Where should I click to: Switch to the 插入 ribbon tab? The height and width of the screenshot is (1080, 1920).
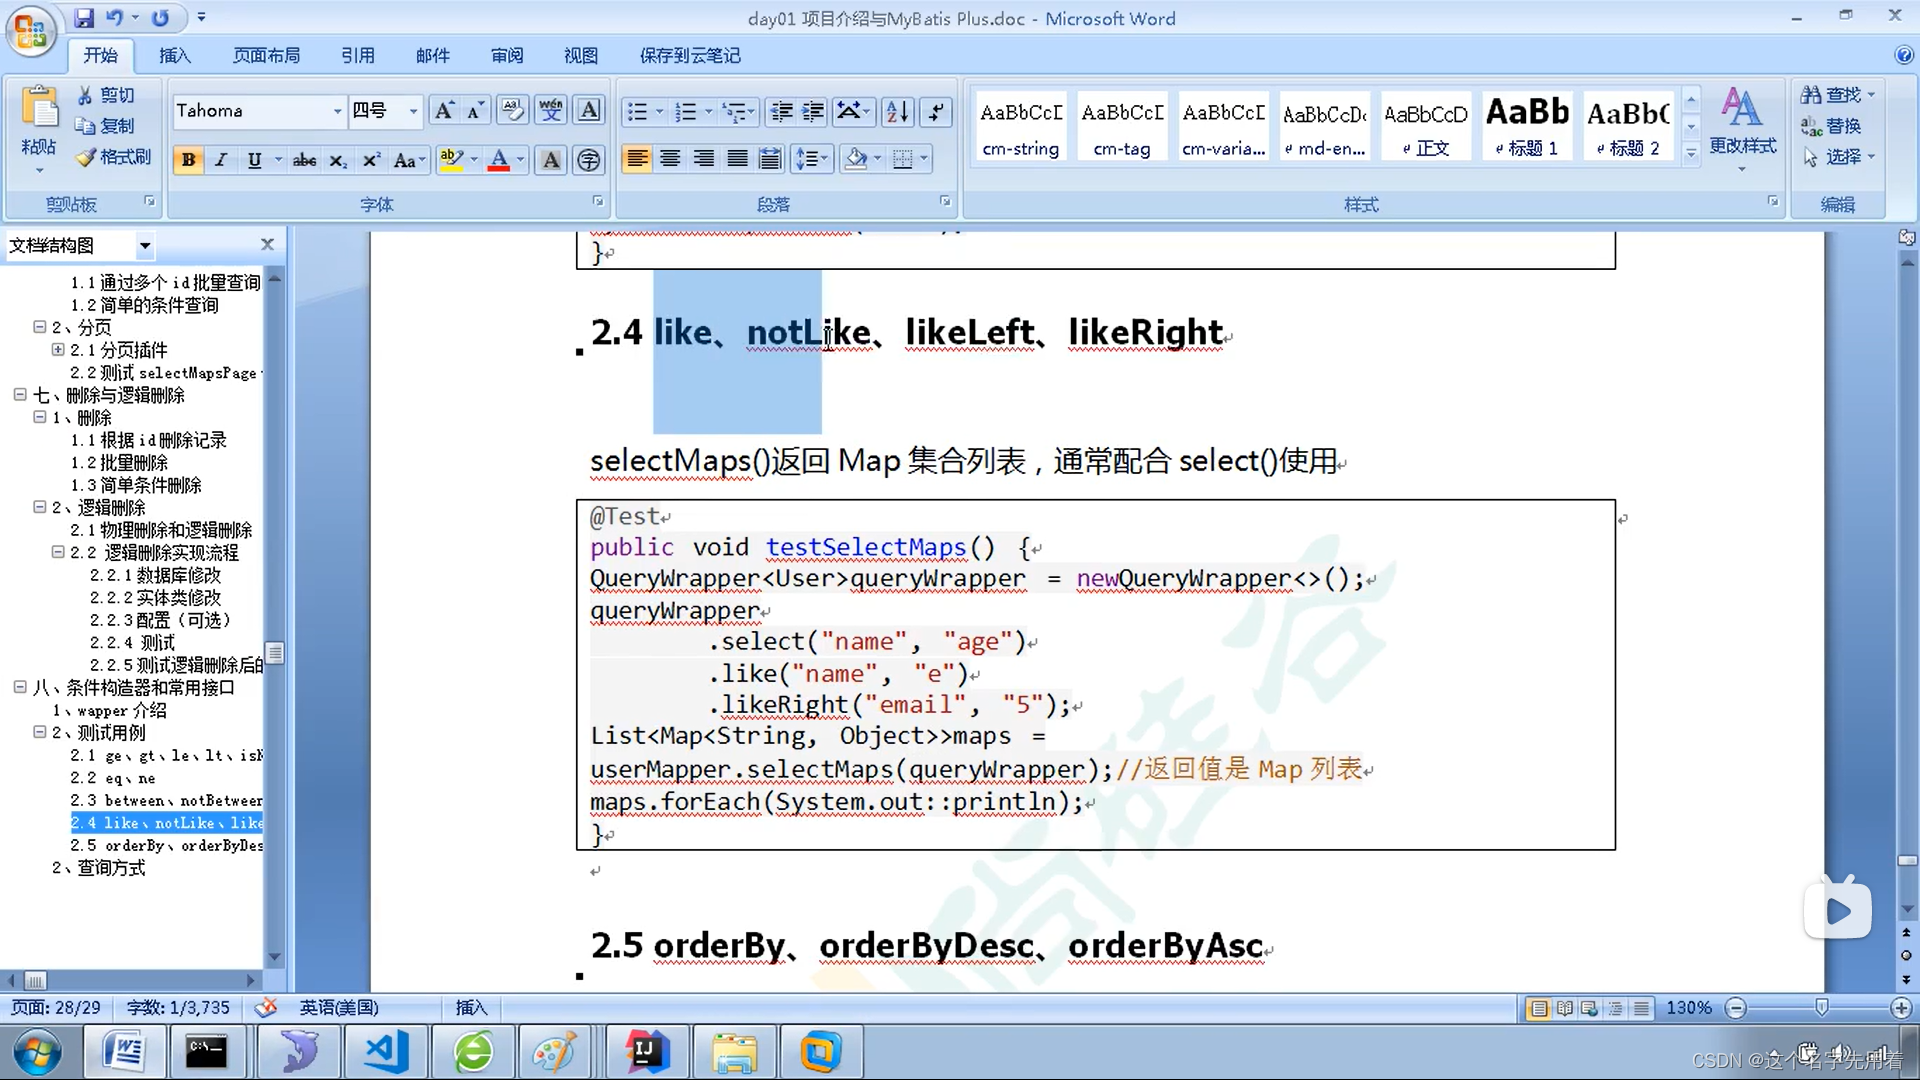(x=175, y=56)
